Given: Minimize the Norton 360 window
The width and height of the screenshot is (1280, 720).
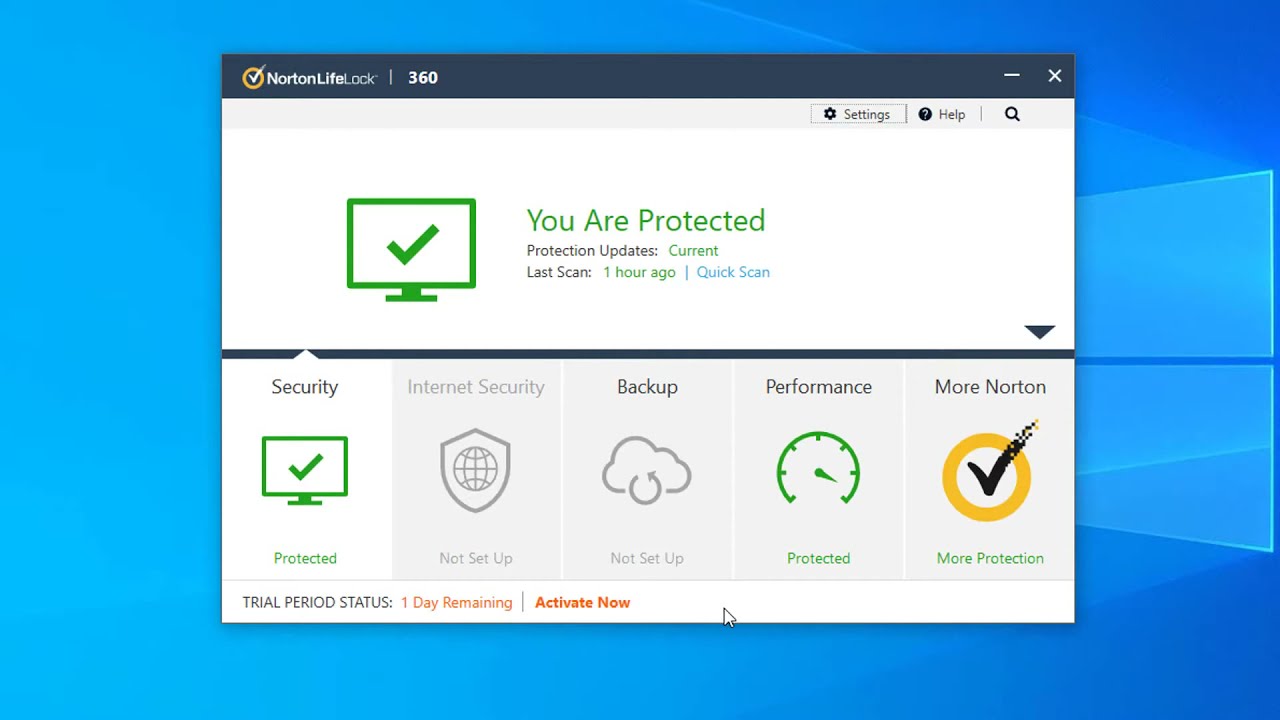Looking at the screenshot, I should pos(1012,75).
